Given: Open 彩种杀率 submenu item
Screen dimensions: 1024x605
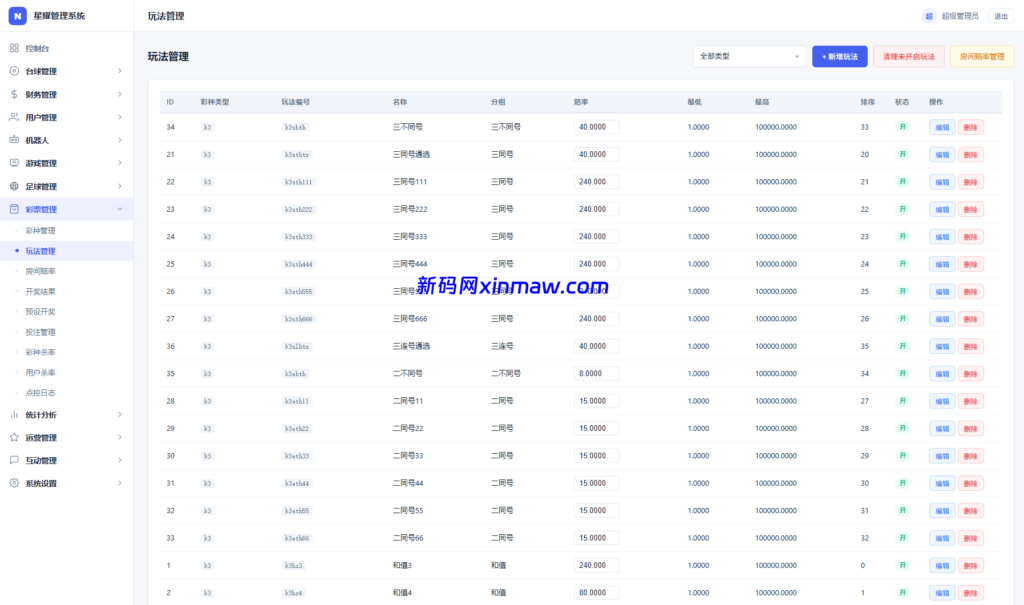Looking at the screenshot, I should click(40, 352).
